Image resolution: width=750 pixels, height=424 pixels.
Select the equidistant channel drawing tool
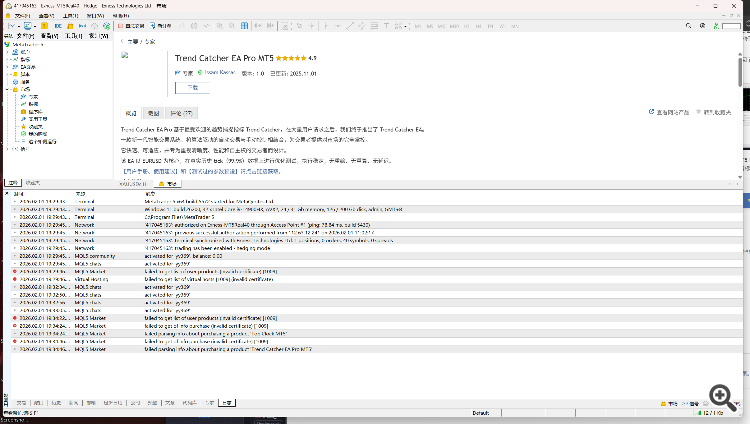(362, 26)
